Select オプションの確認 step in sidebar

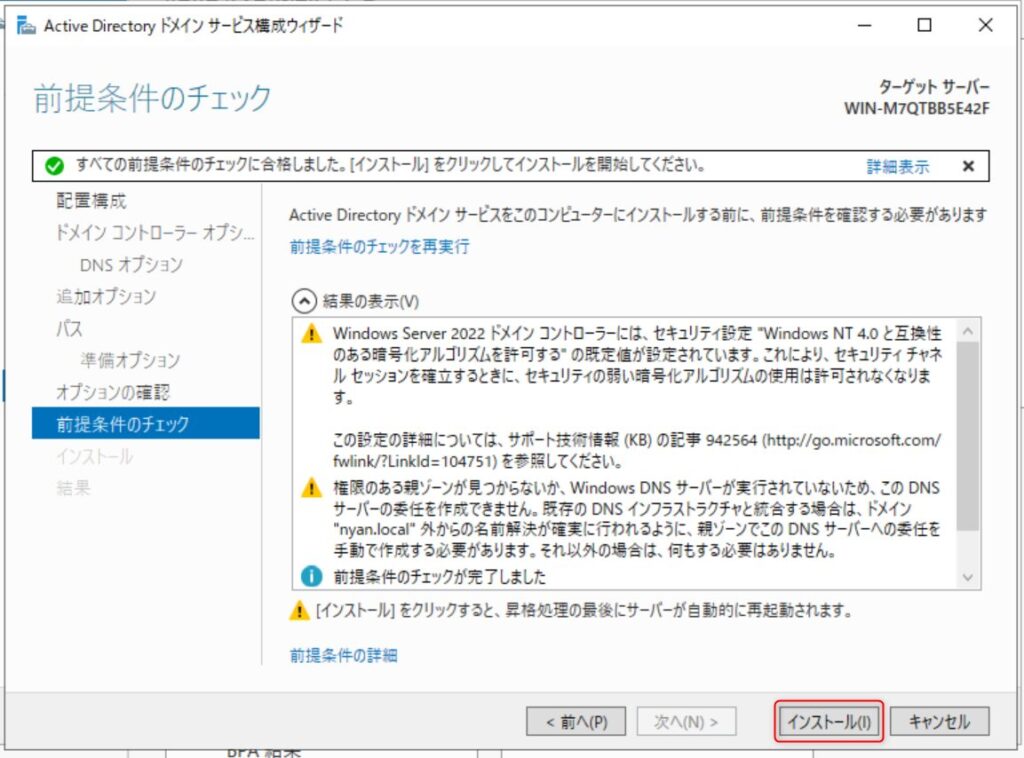(113, 392)
